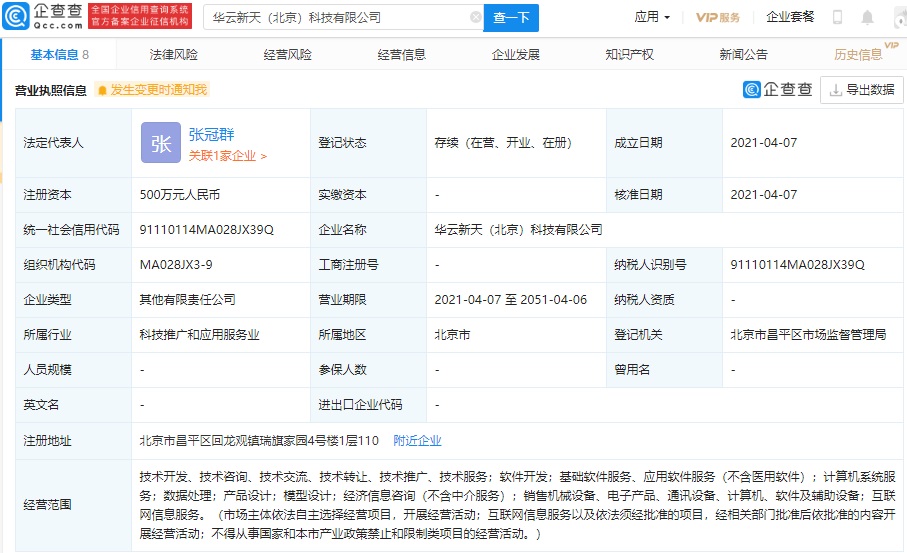
Task: Switch to the 经营风险 tab
Action: pyautogui.click(x=287, y=54)
